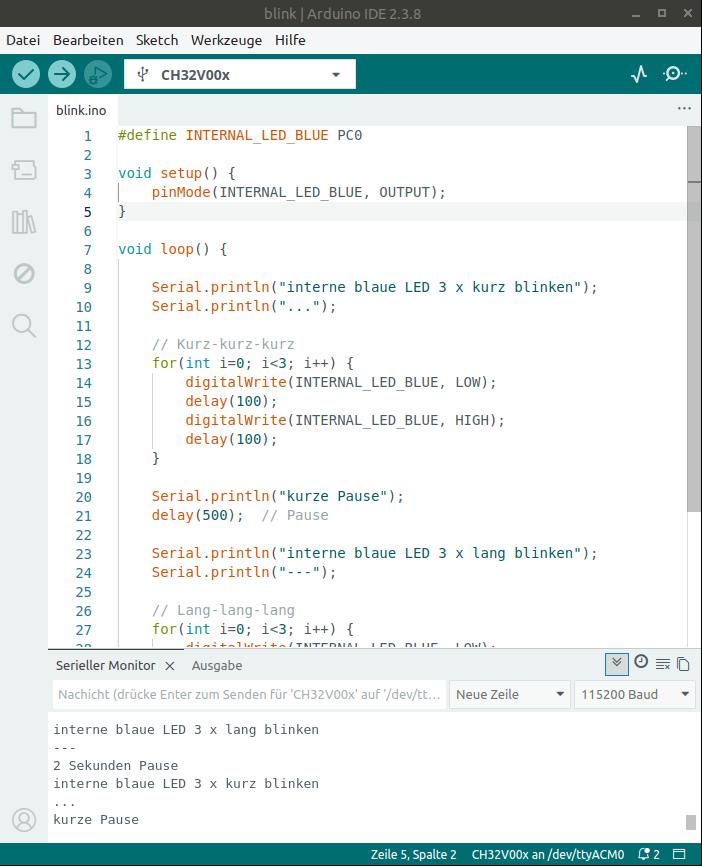The image size is (702, 866).
Task: Click the Verify sketch checkmark button
Action: tap(25, 74)
